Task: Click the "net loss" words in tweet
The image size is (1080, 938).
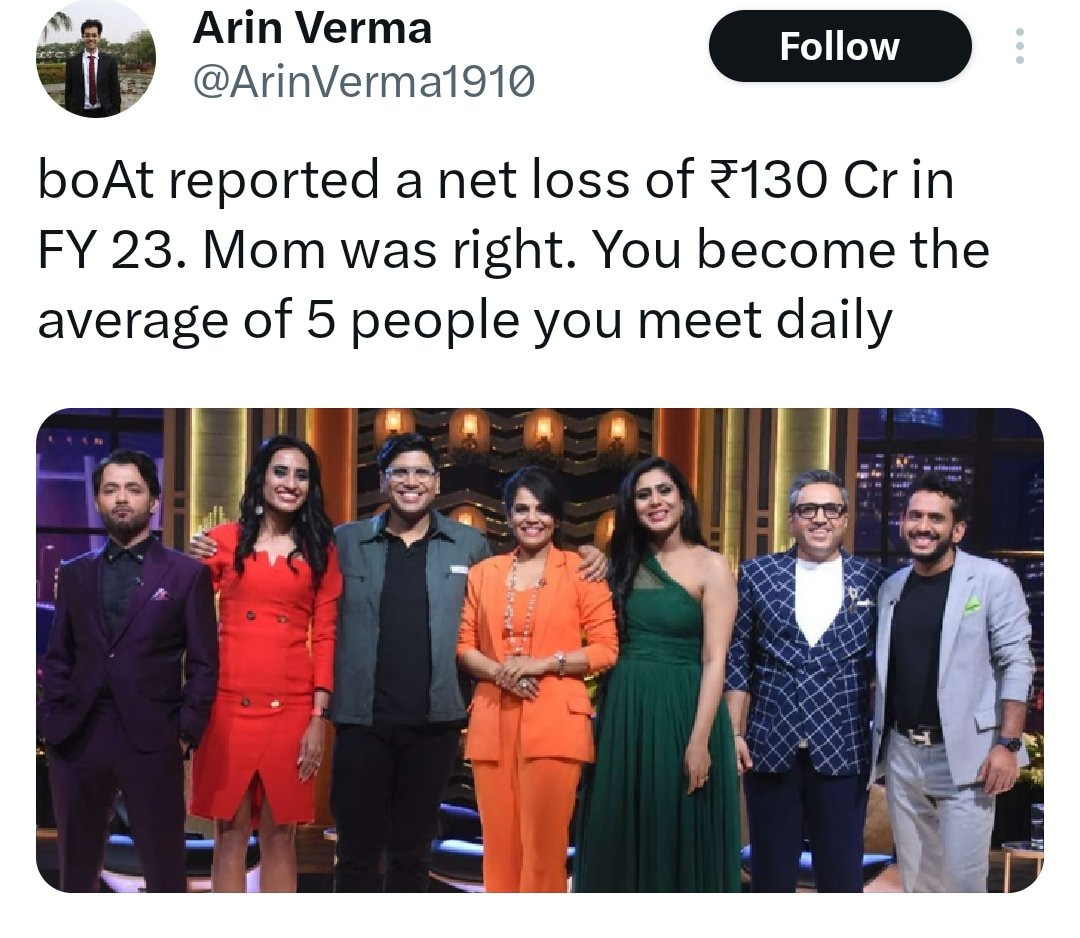Action: [x=532, y=180]
